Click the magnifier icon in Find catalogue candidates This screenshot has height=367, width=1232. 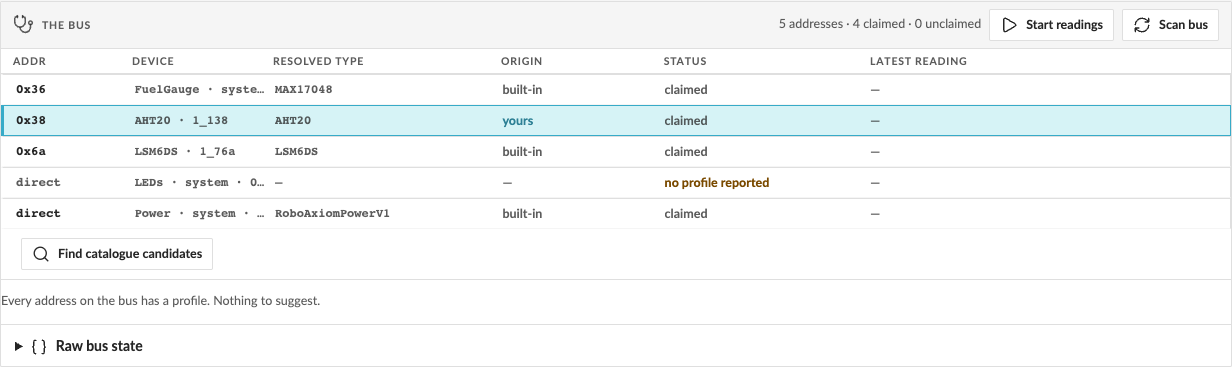pyautogui.click(x=41, y=254)
